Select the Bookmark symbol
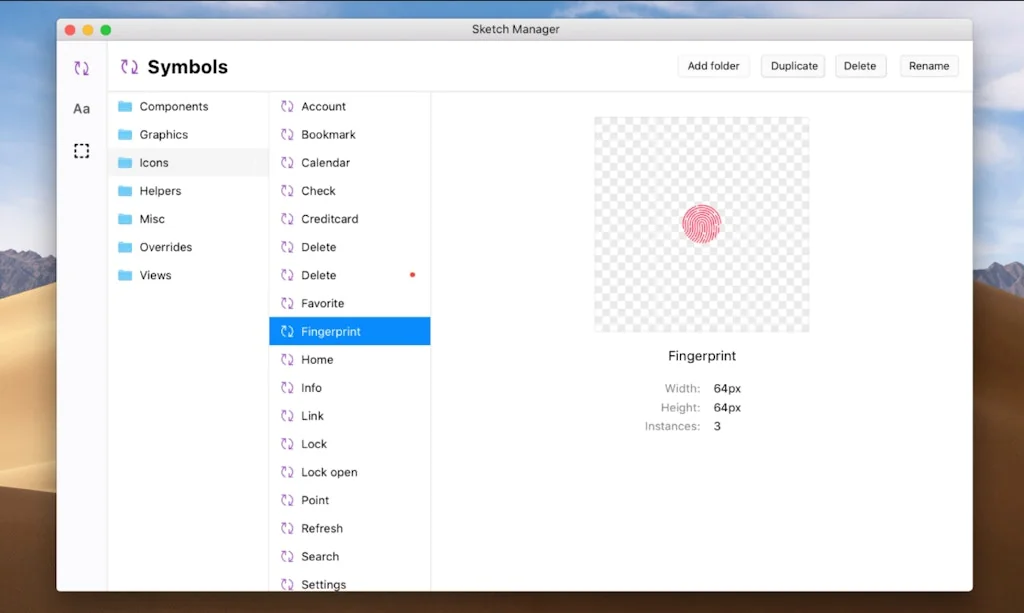1024x613 pixels. pos(326,134)
